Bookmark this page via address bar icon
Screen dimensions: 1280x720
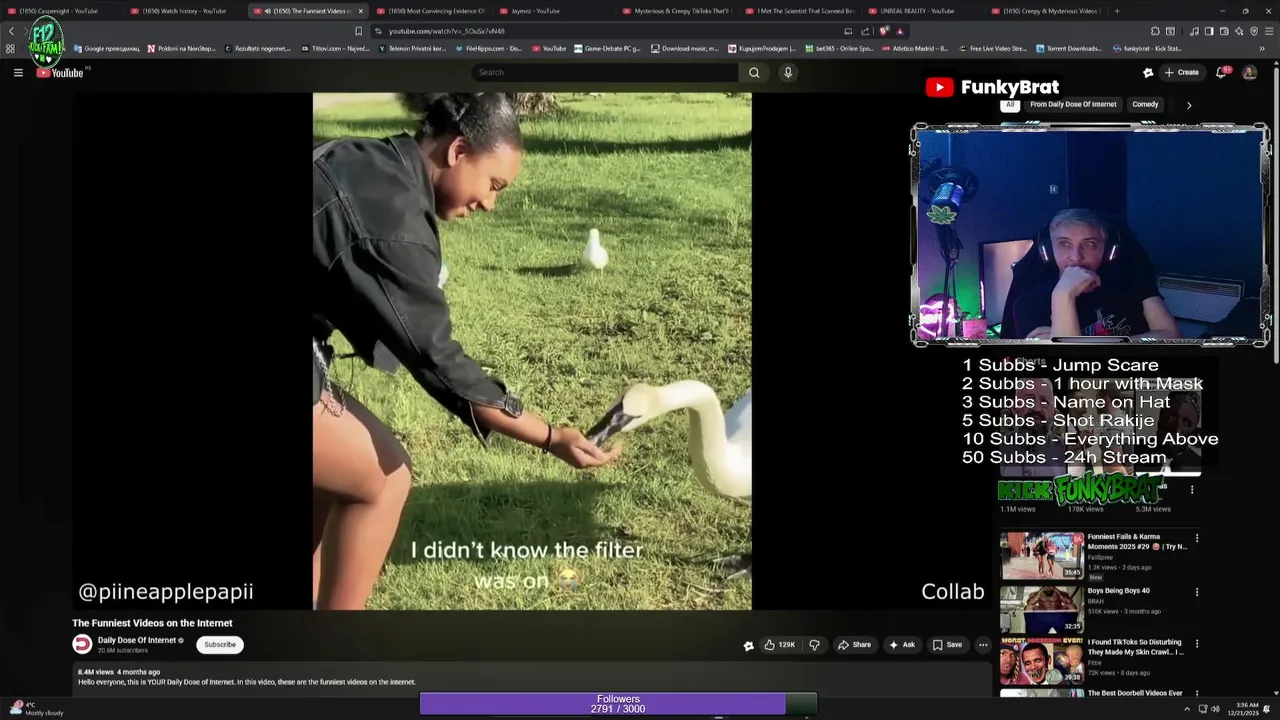[358, 31]
